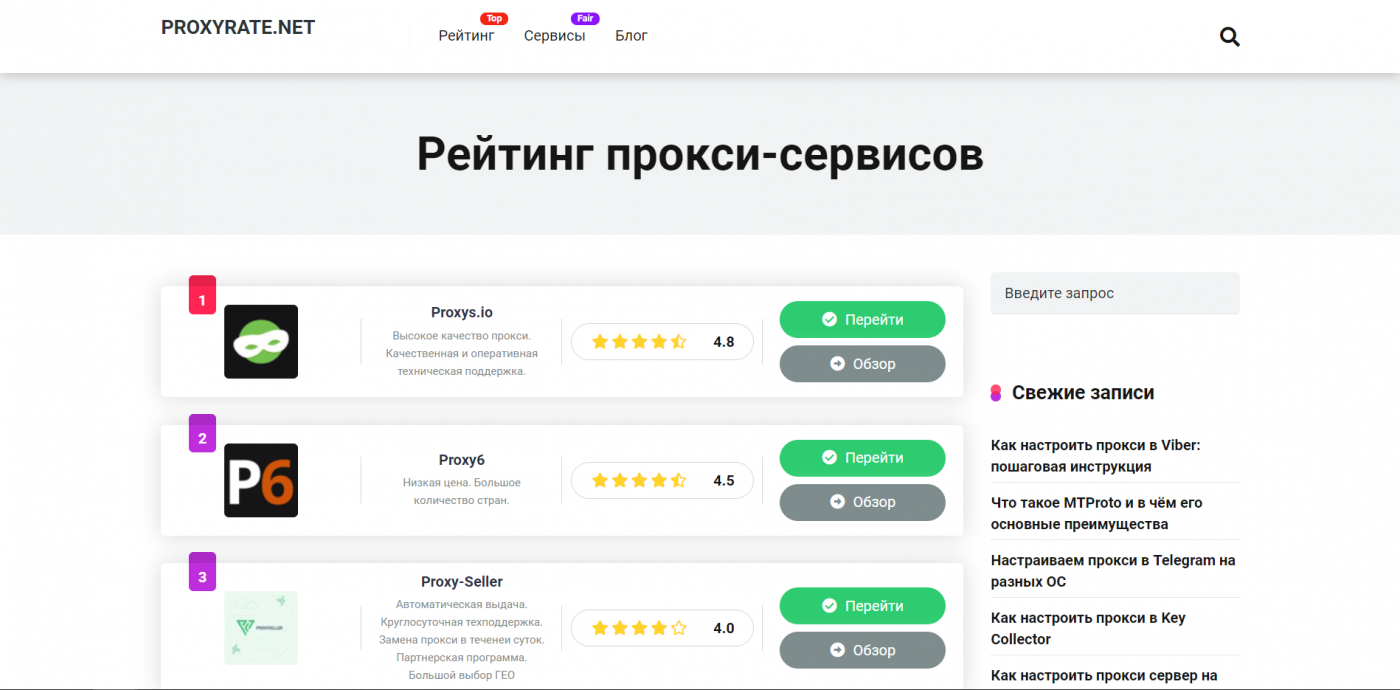Open the Proxy6 title link
This screenshot has width=1400, height=690.
(x=462, y=460)
